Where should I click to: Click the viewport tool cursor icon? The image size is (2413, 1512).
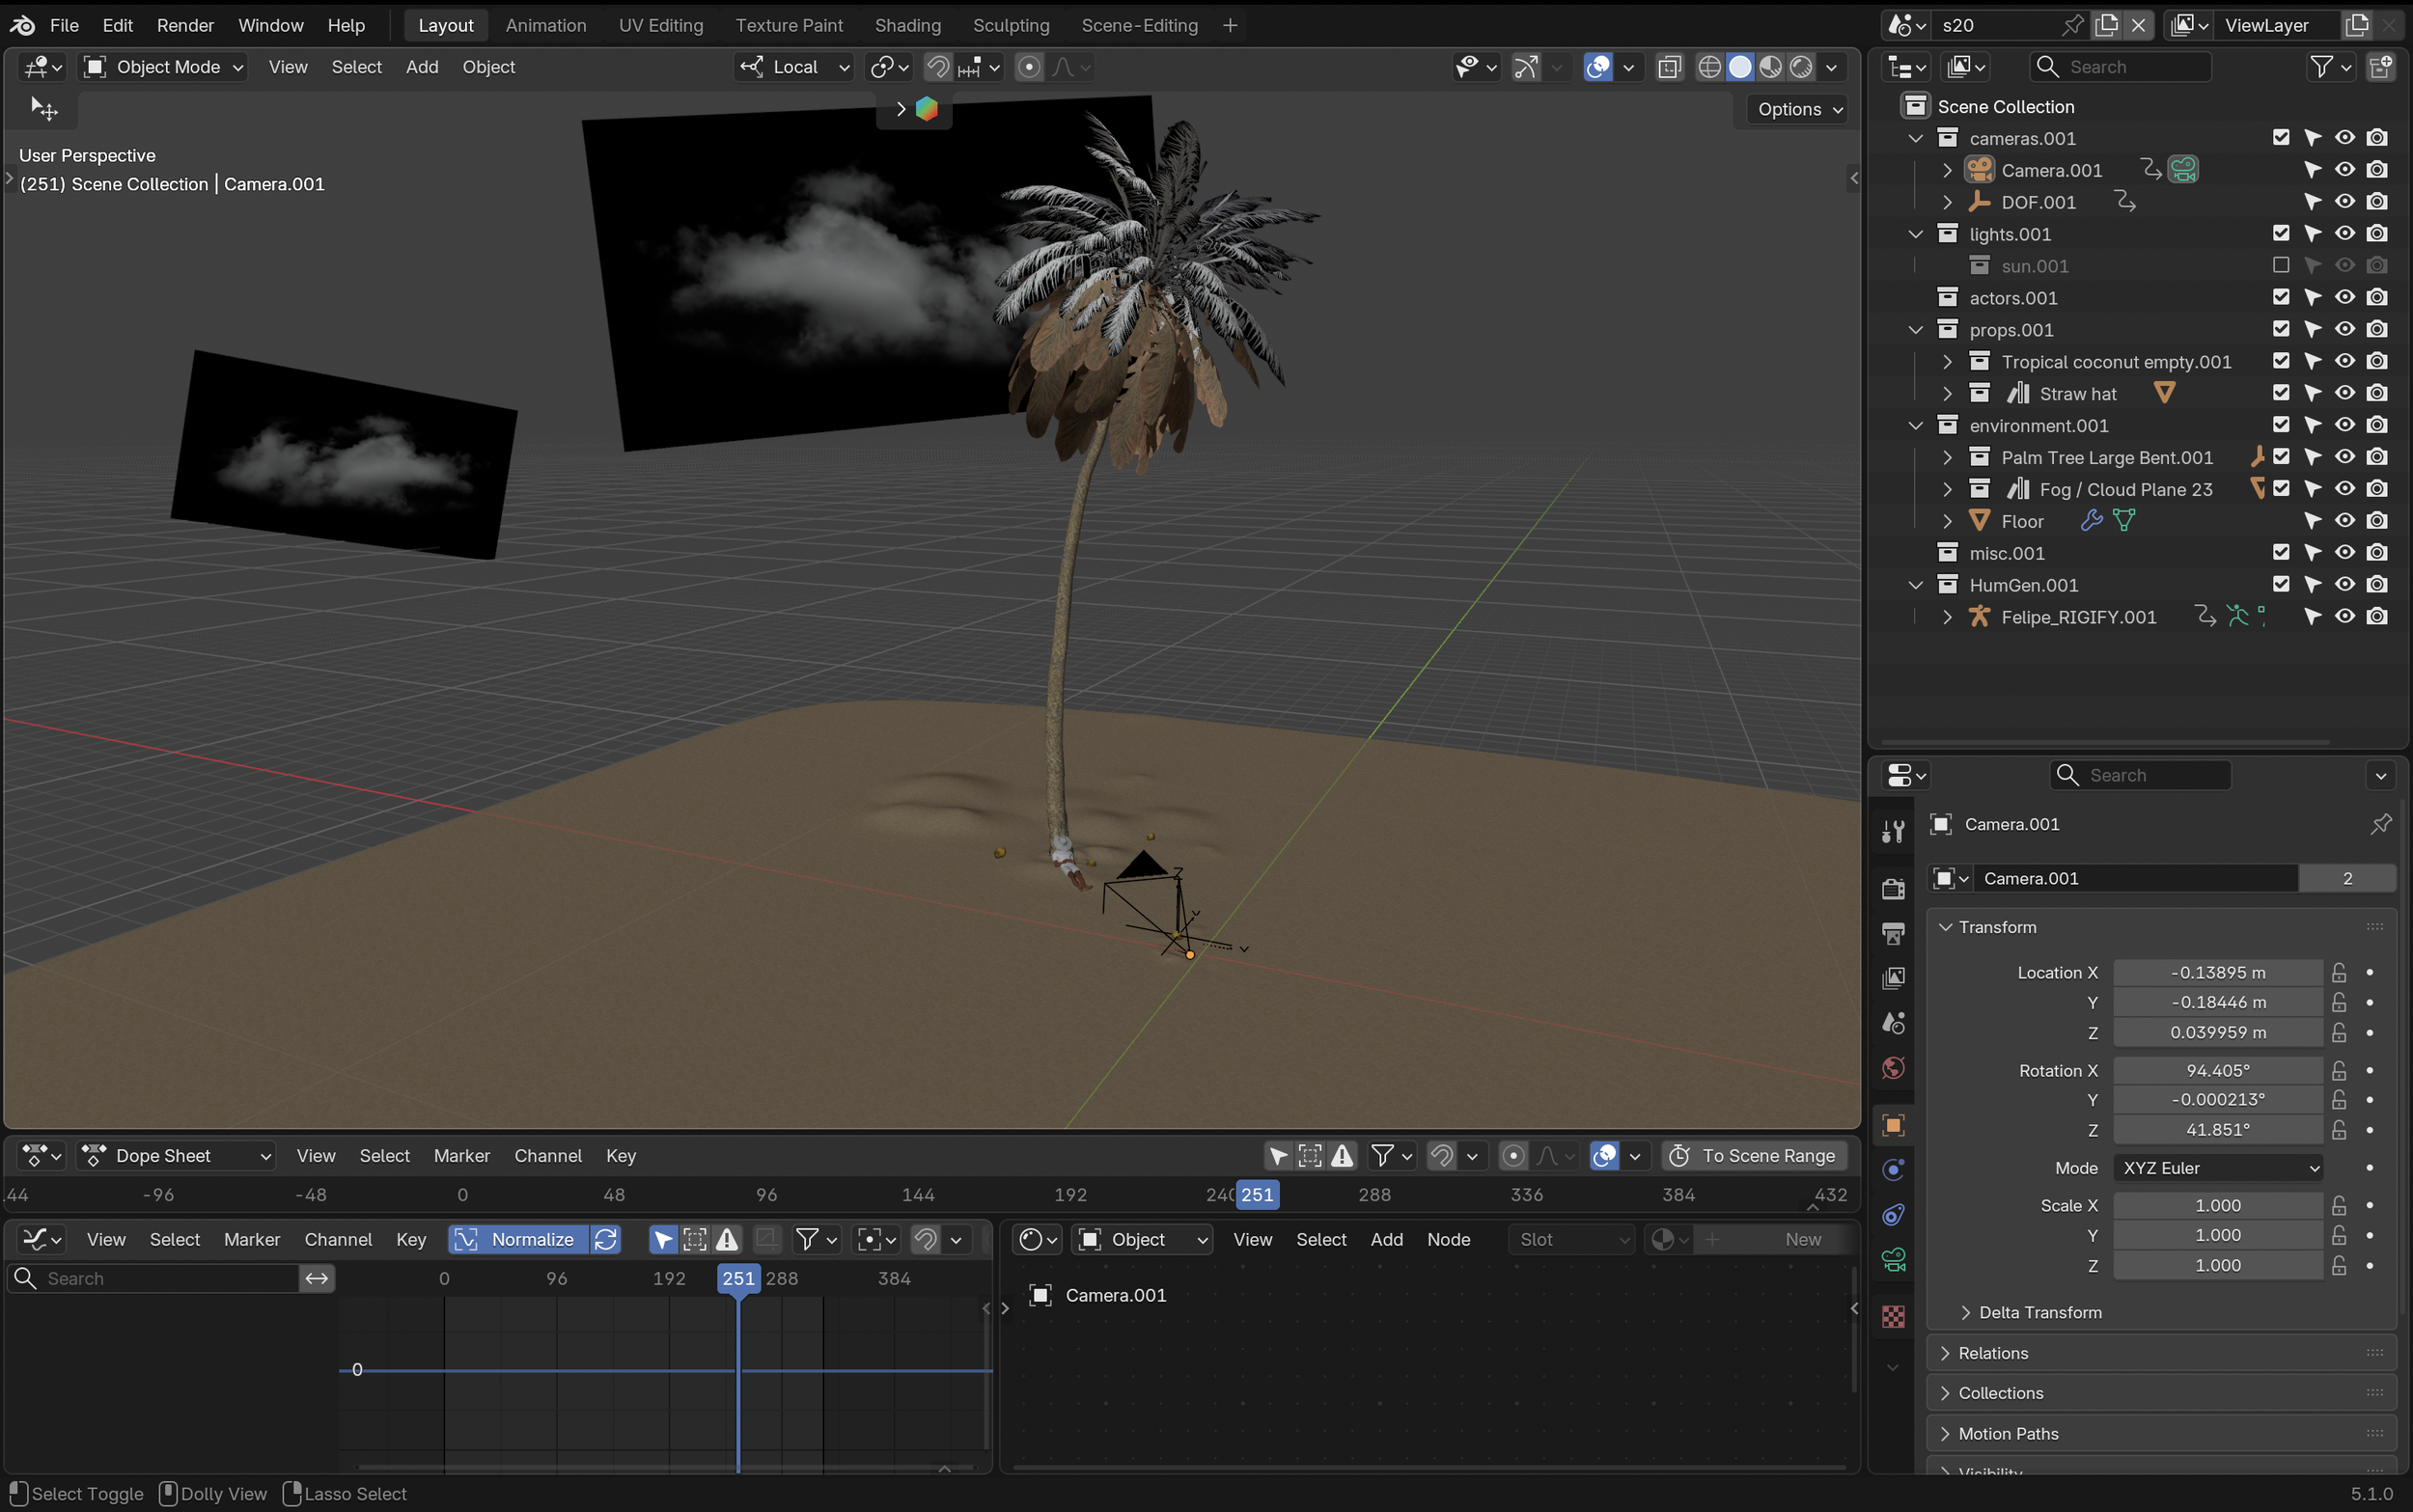(x=44, y=109)
